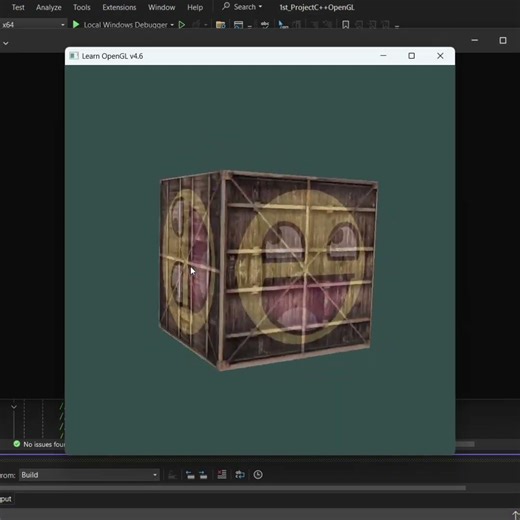Click the window layout icon in toolbar
This screenshot has height=520, width=520.
click(x=238, y=25)
